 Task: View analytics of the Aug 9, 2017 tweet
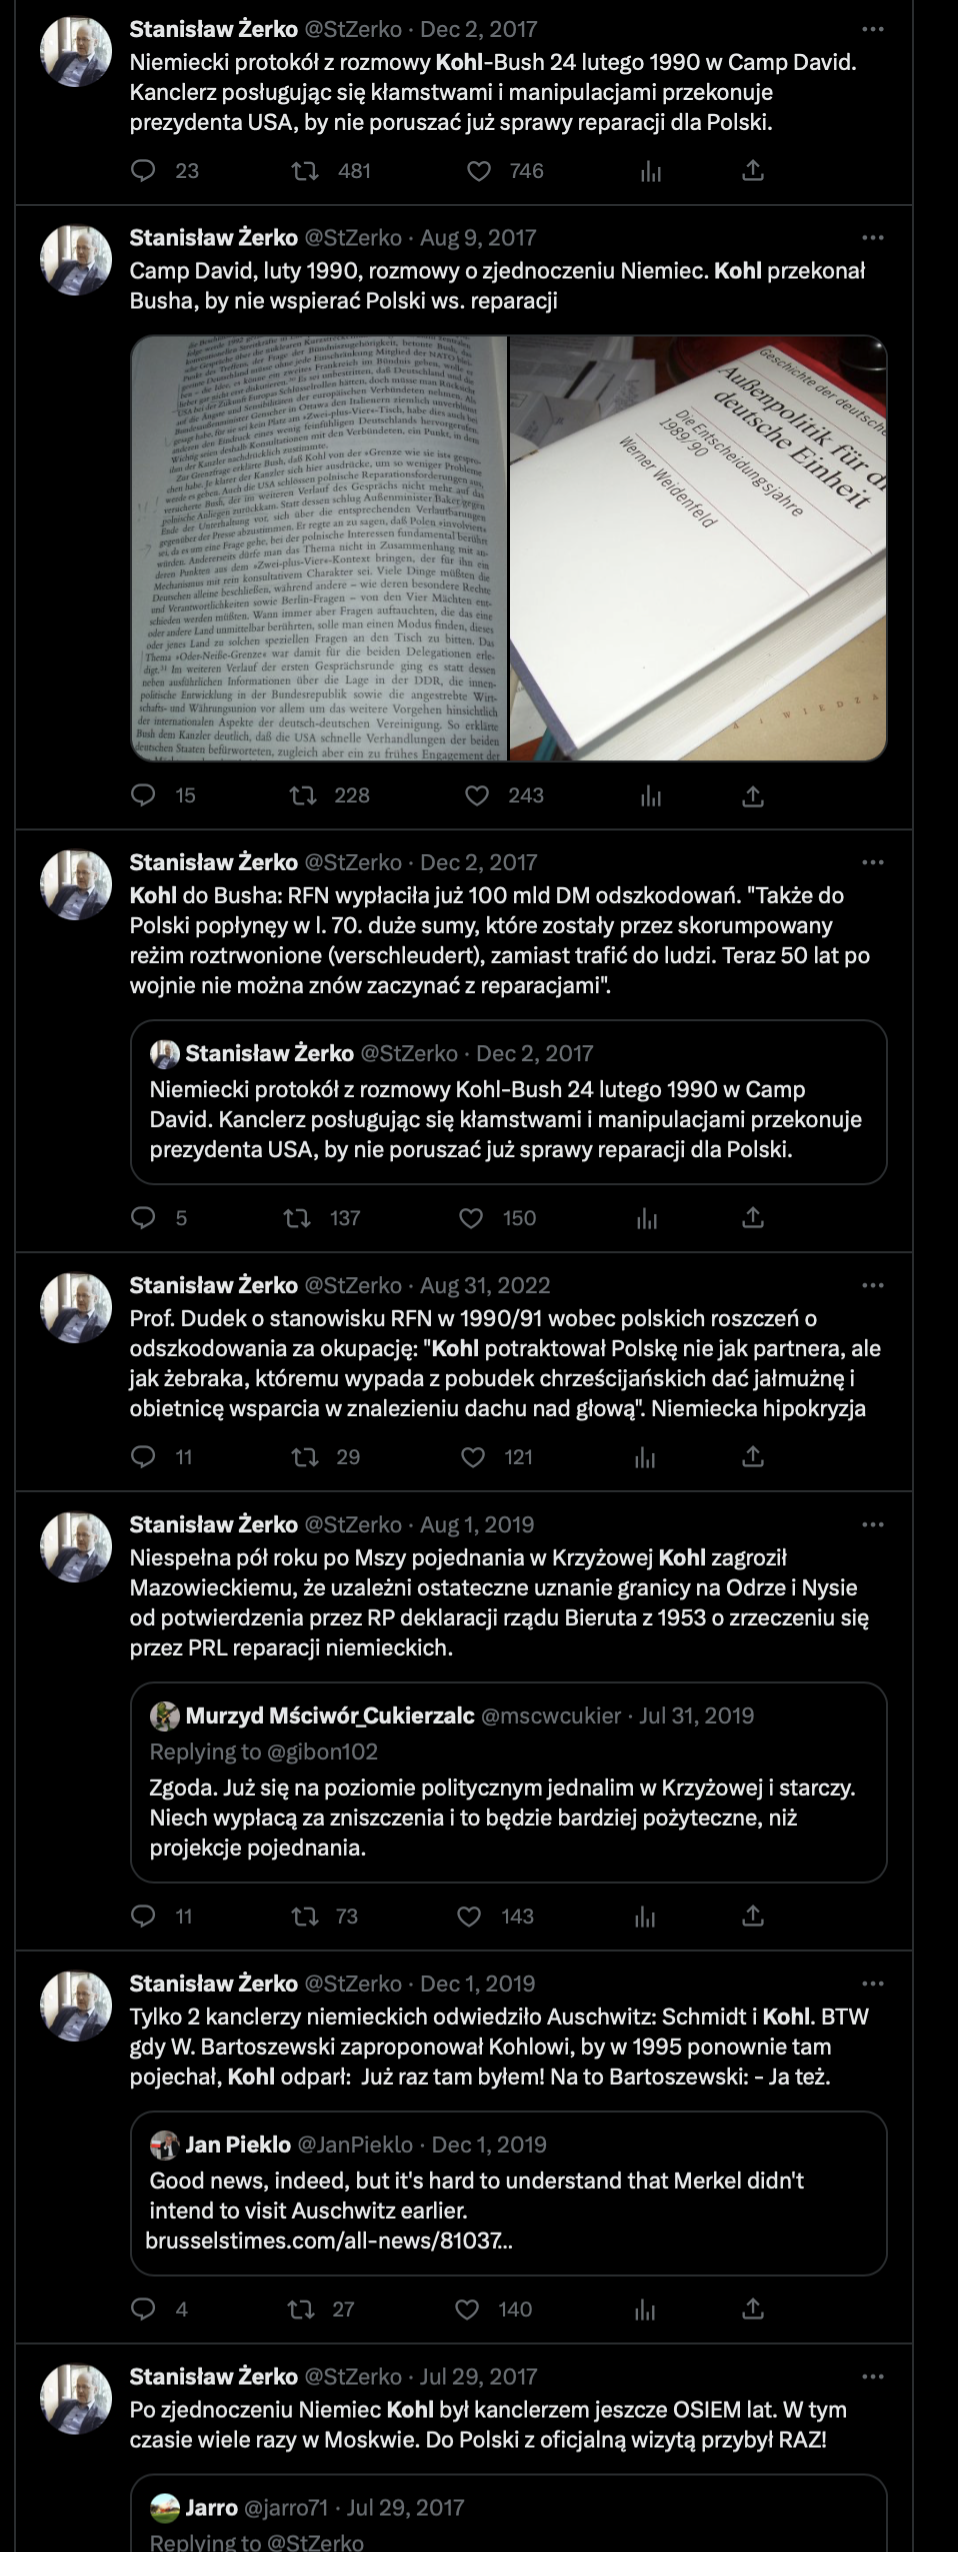coord(651,796)
